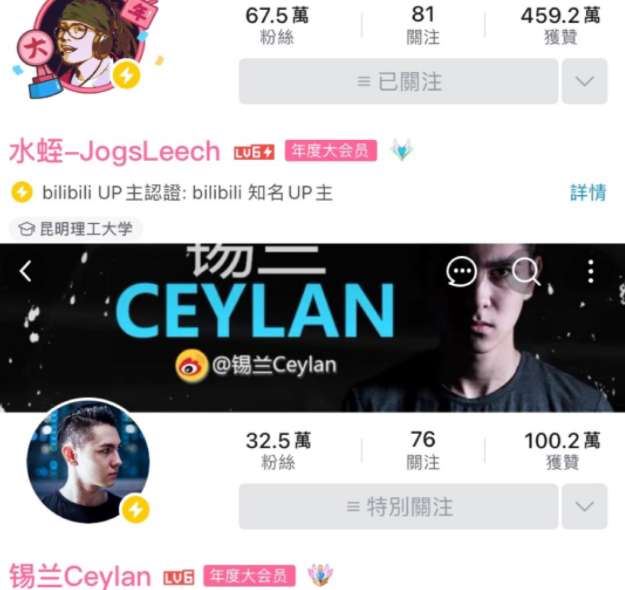The width and height of the screenshot is (625, 590).
Task: Tap the 昆明理工大学 school tag
Action: point(76,229)
